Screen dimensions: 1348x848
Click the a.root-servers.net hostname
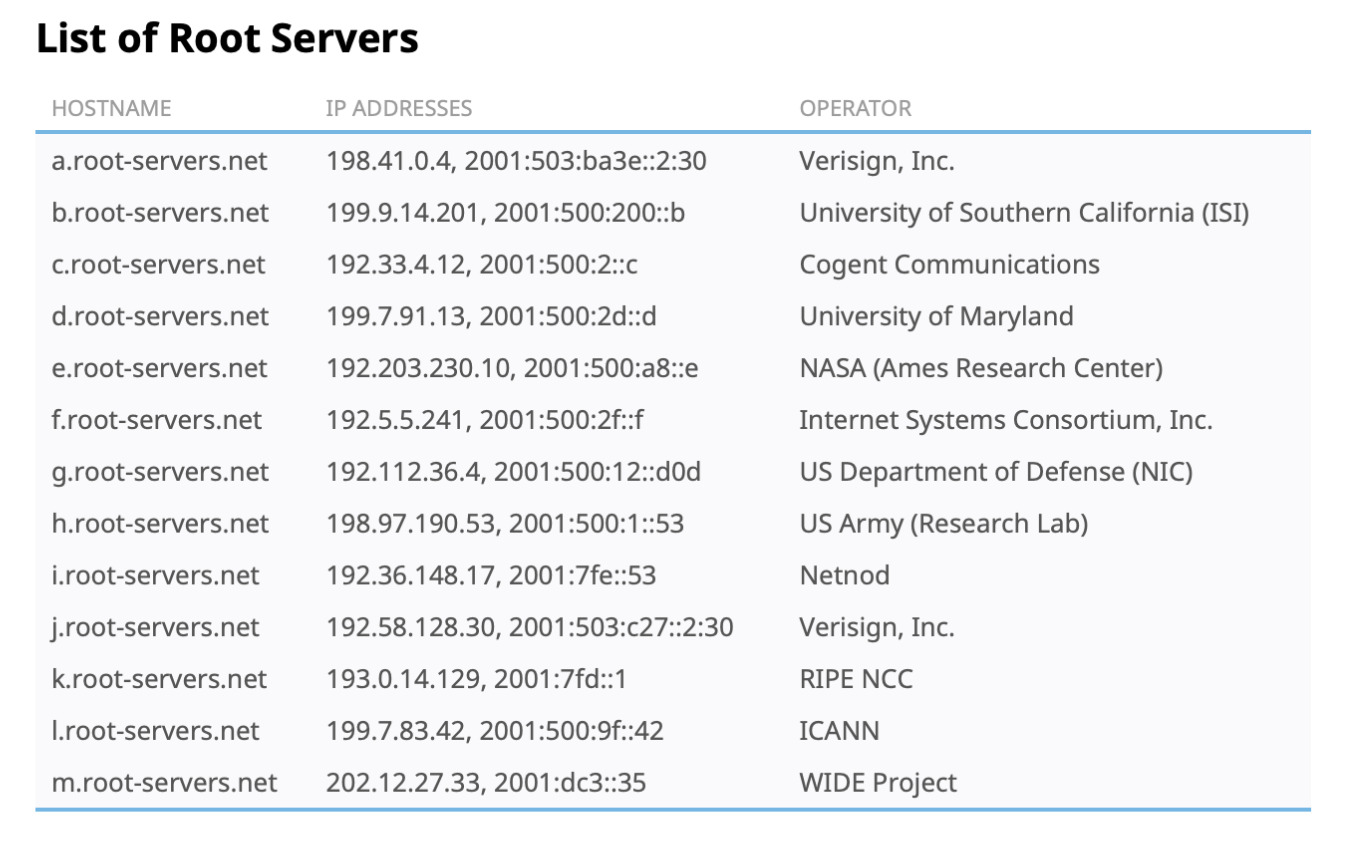pyautogui.click(x=160, y=161)
